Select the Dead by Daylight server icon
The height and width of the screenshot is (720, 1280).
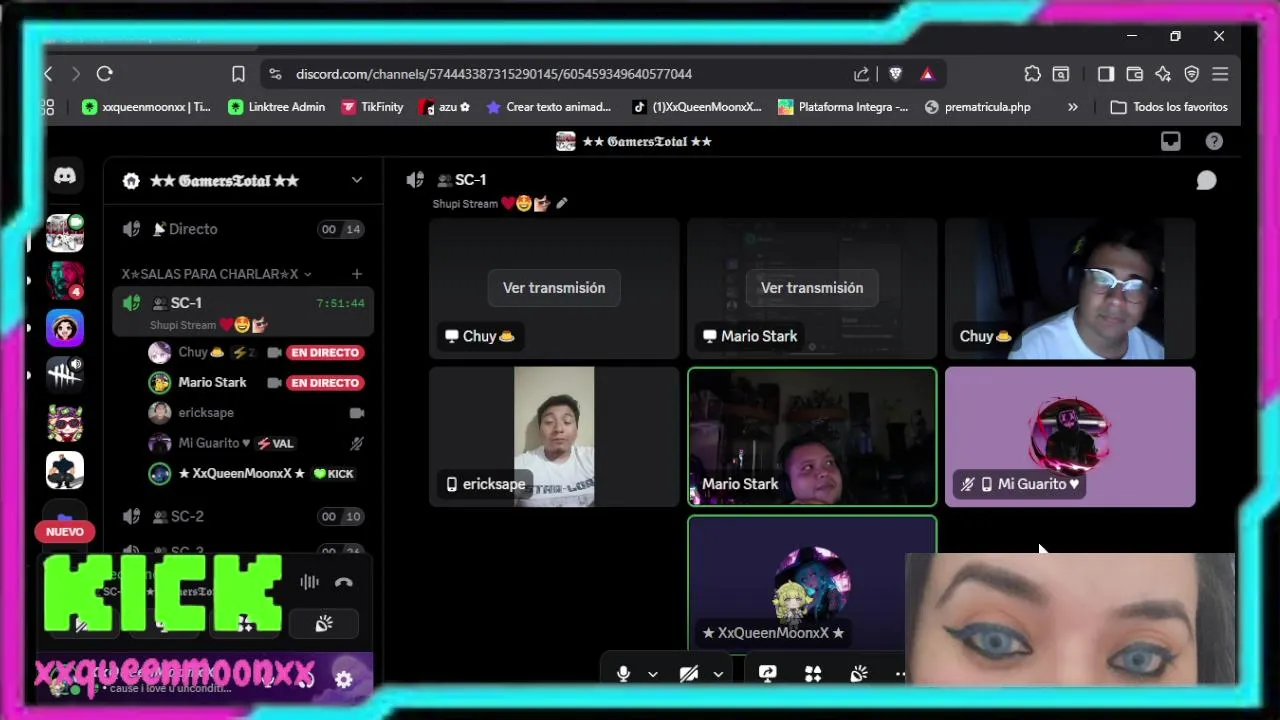[65, 375]
